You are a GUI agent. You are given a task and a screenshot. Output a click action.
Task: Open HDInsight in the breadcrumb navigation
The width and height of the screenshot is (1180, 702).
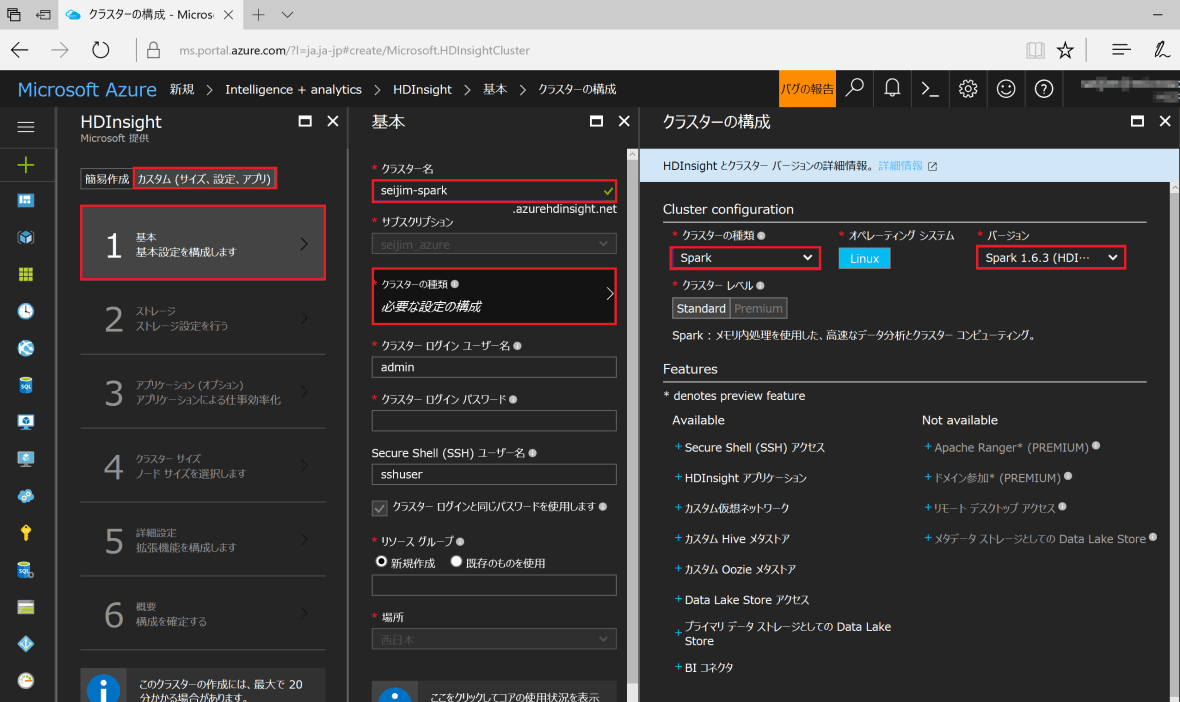(422, 89)
